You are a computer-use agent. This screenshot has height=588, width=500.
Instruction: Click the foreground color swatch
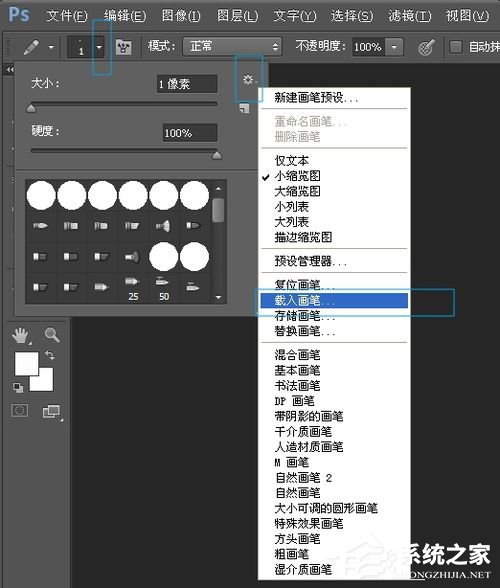coord(26,363)
